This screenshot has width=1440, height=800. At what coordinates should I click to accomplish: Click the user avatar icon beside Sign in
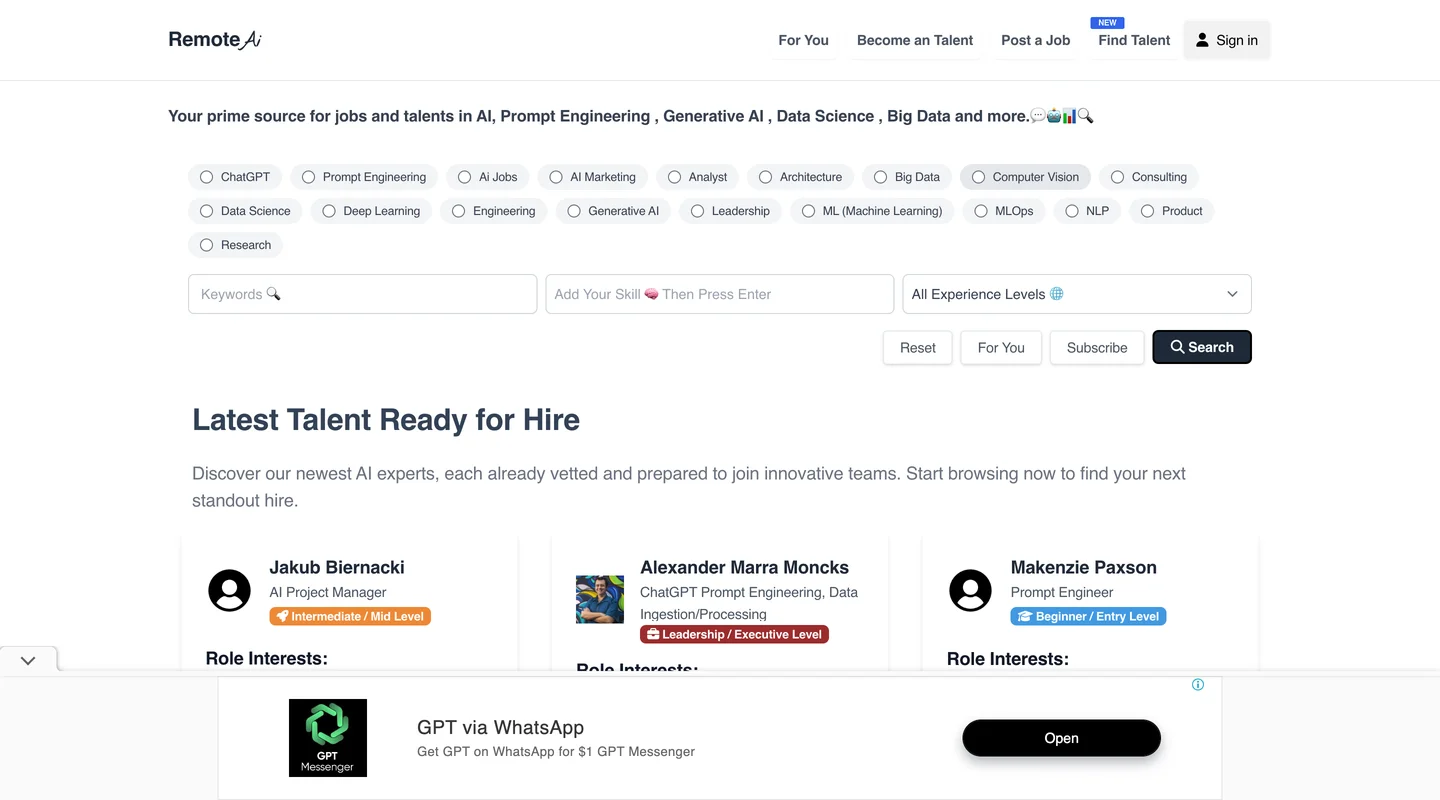1203,40
